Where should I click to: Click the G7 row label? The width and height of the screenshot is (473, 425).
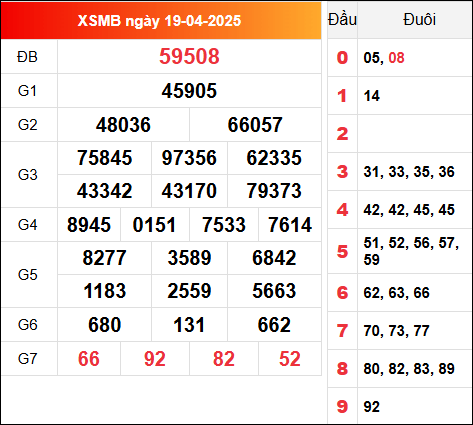click(27, 359)
